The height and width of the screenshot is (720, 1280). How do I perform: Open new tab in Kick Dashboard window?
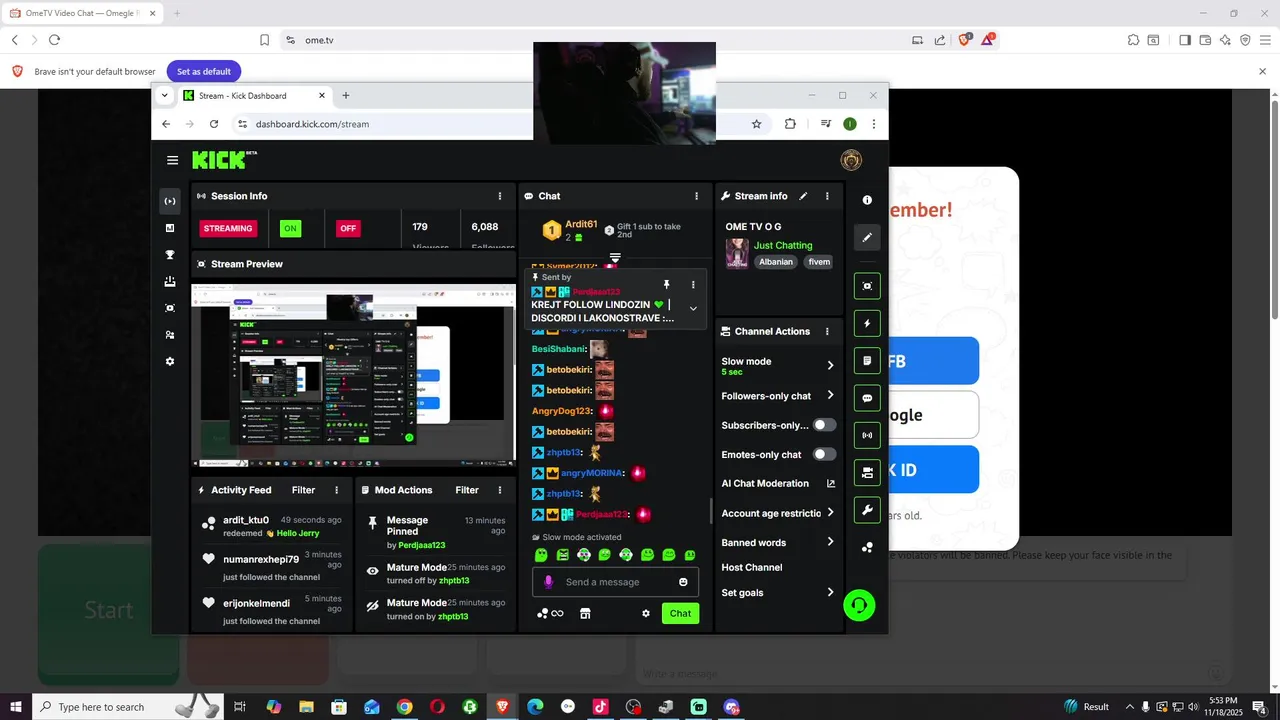(x=346, y=96)
